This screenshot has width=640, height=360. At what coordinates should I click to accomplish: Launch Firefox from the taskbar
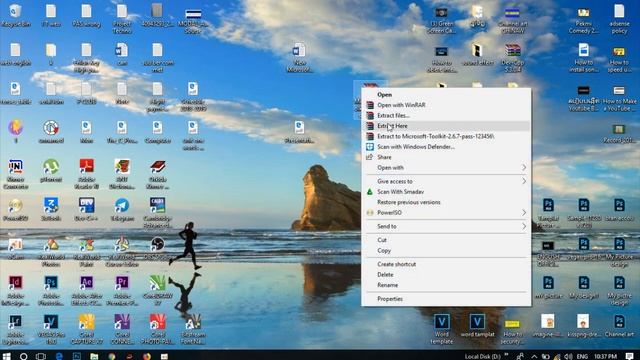point(147,356)
